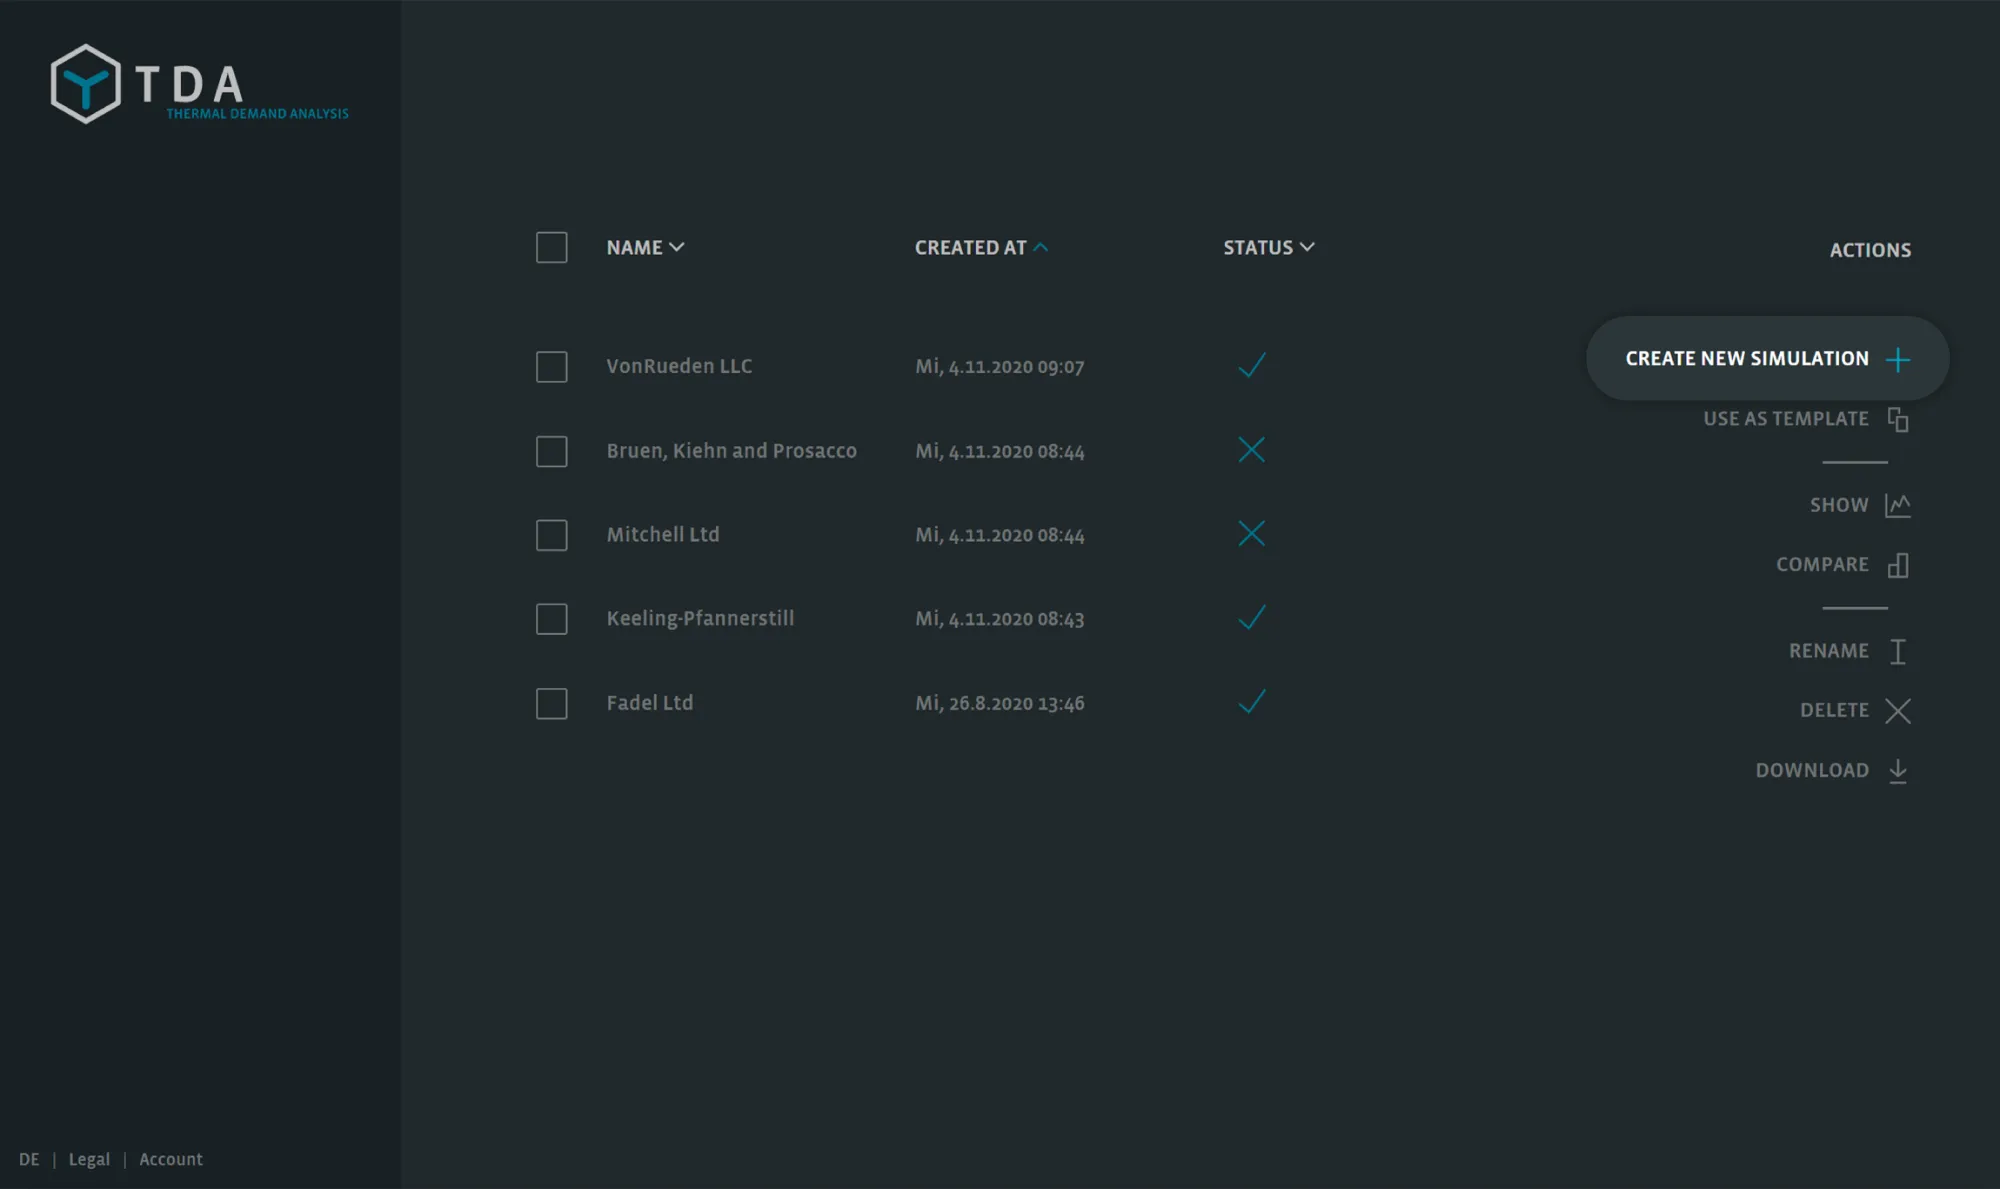Toggle Created At sort arrow
The image size is (2000, 1189).
point(1040,247)
